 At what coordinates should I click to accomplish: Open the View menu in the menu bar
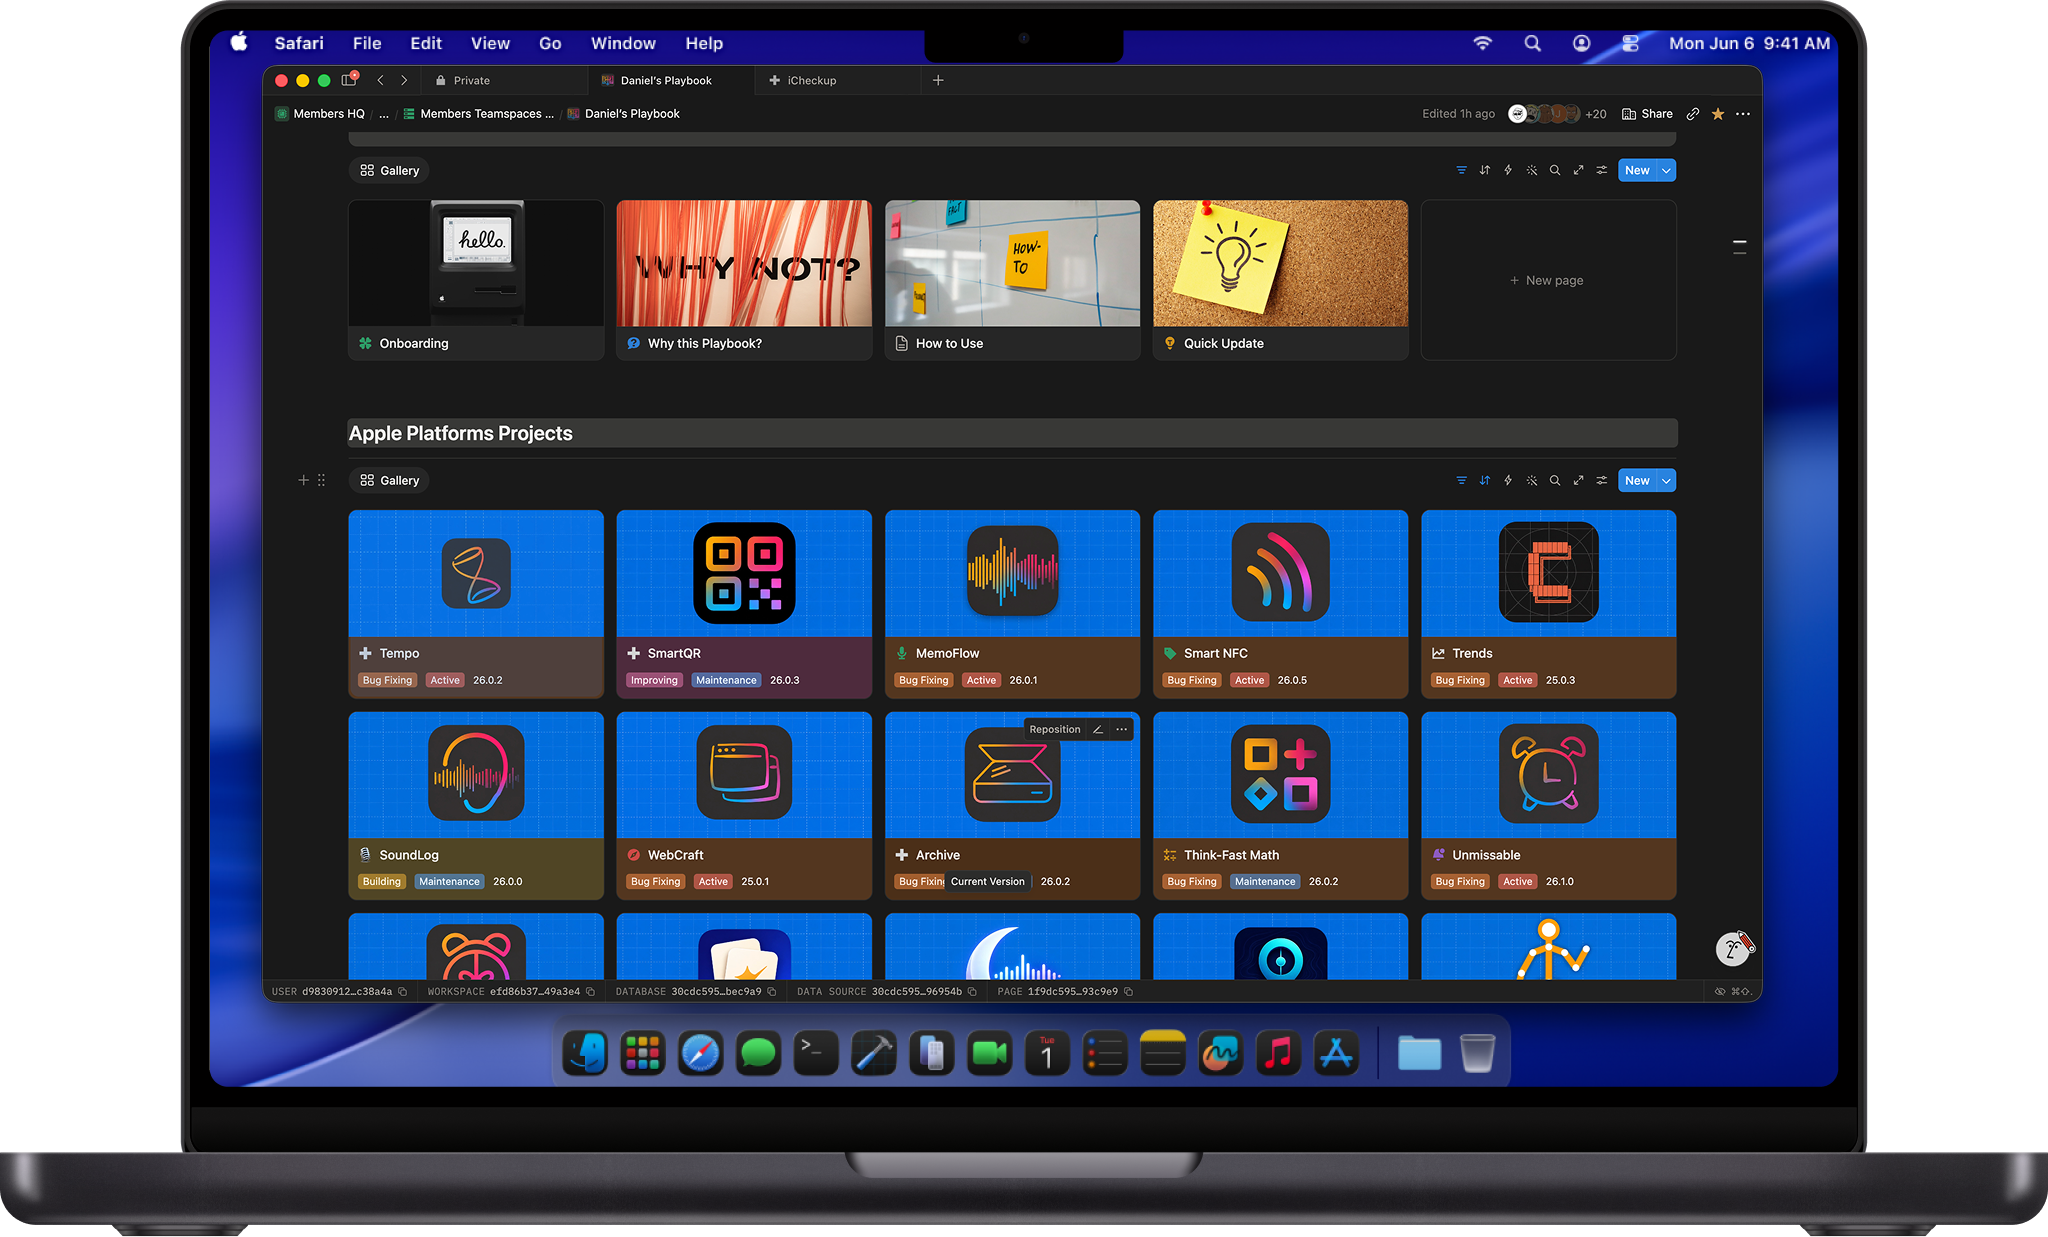490,43
